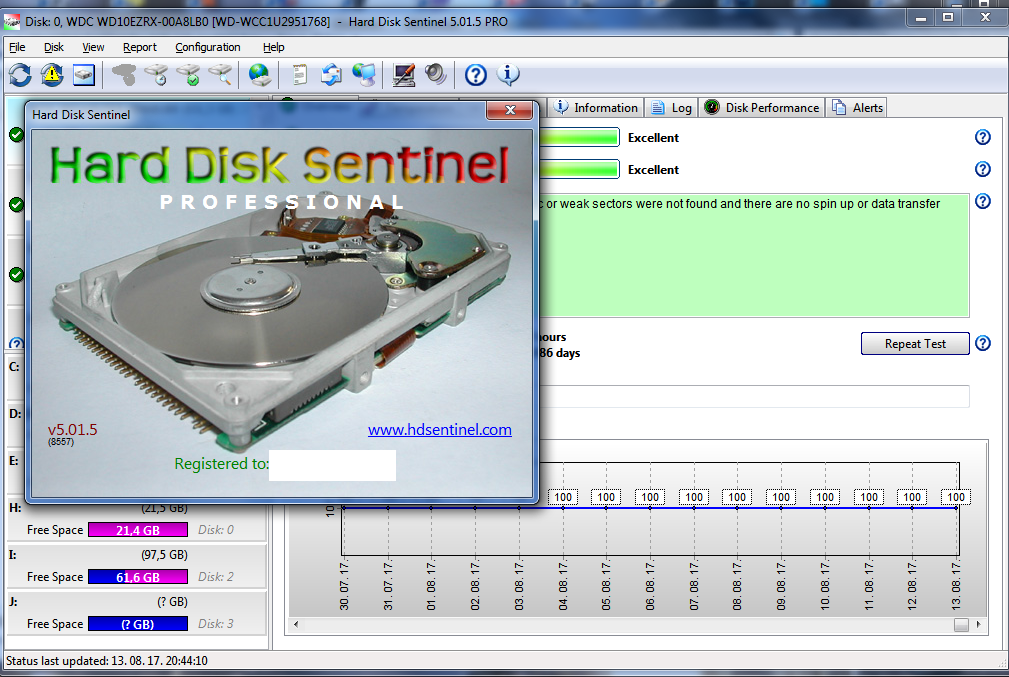Switch to the Disk Performance tab
The image size is (1009, 677).
click(x=763, y=107)
